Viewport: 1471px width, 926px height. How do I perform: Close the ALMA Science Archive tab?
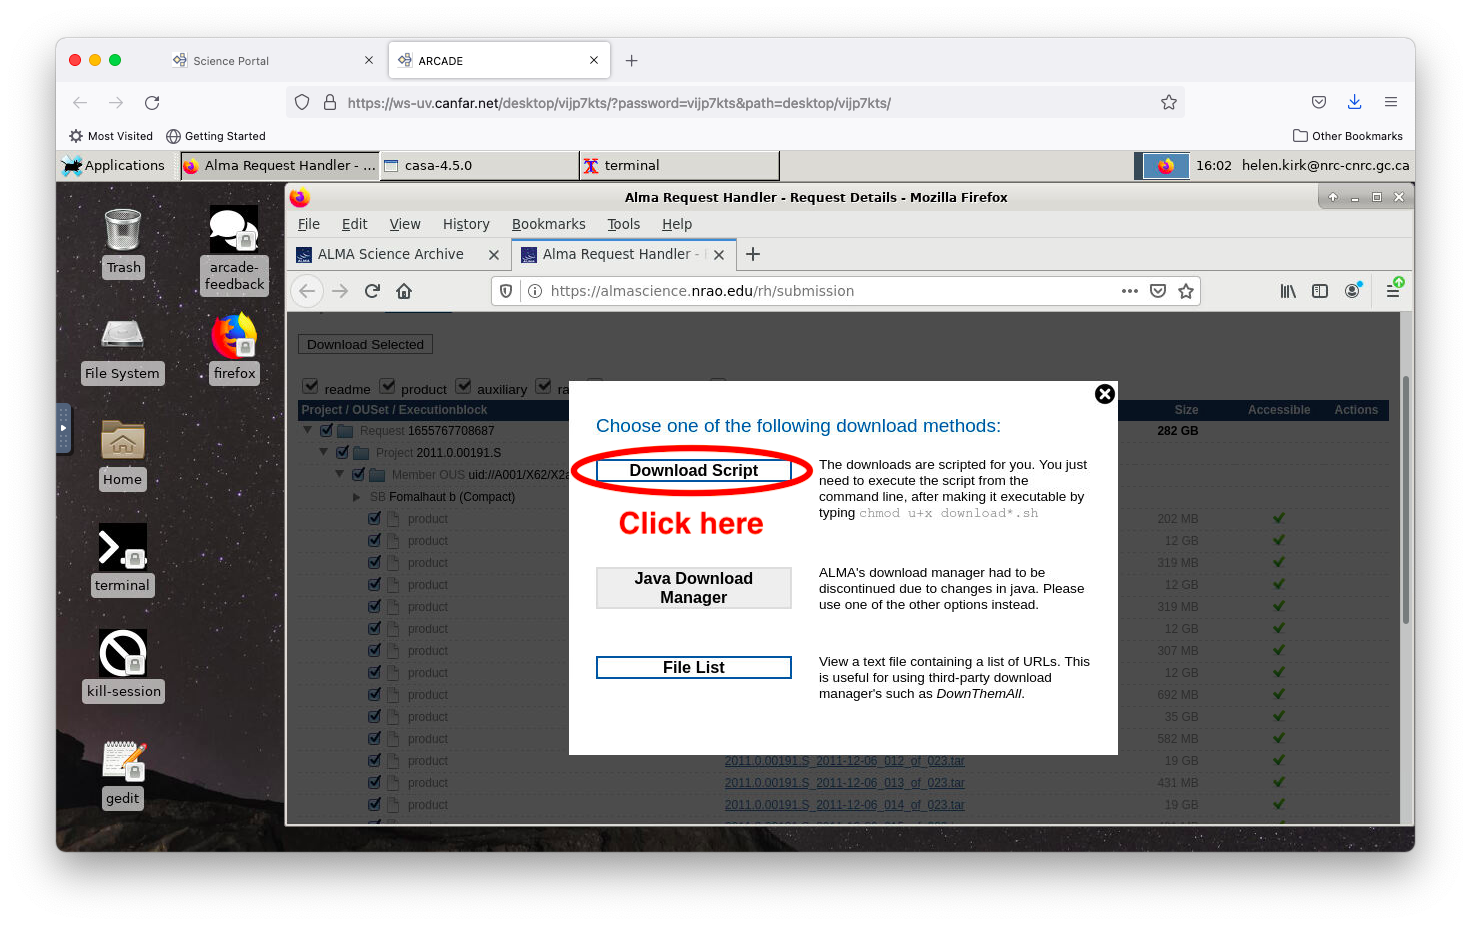click(x=494, y=255)
